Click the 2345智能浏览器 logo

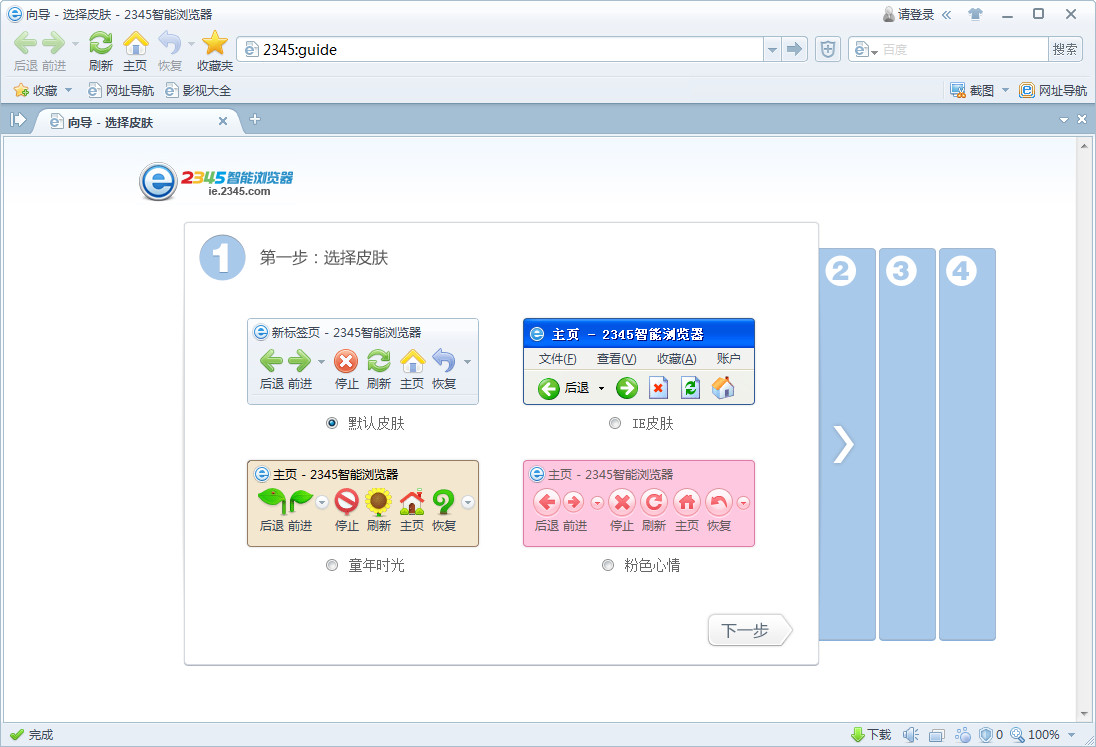216,181
